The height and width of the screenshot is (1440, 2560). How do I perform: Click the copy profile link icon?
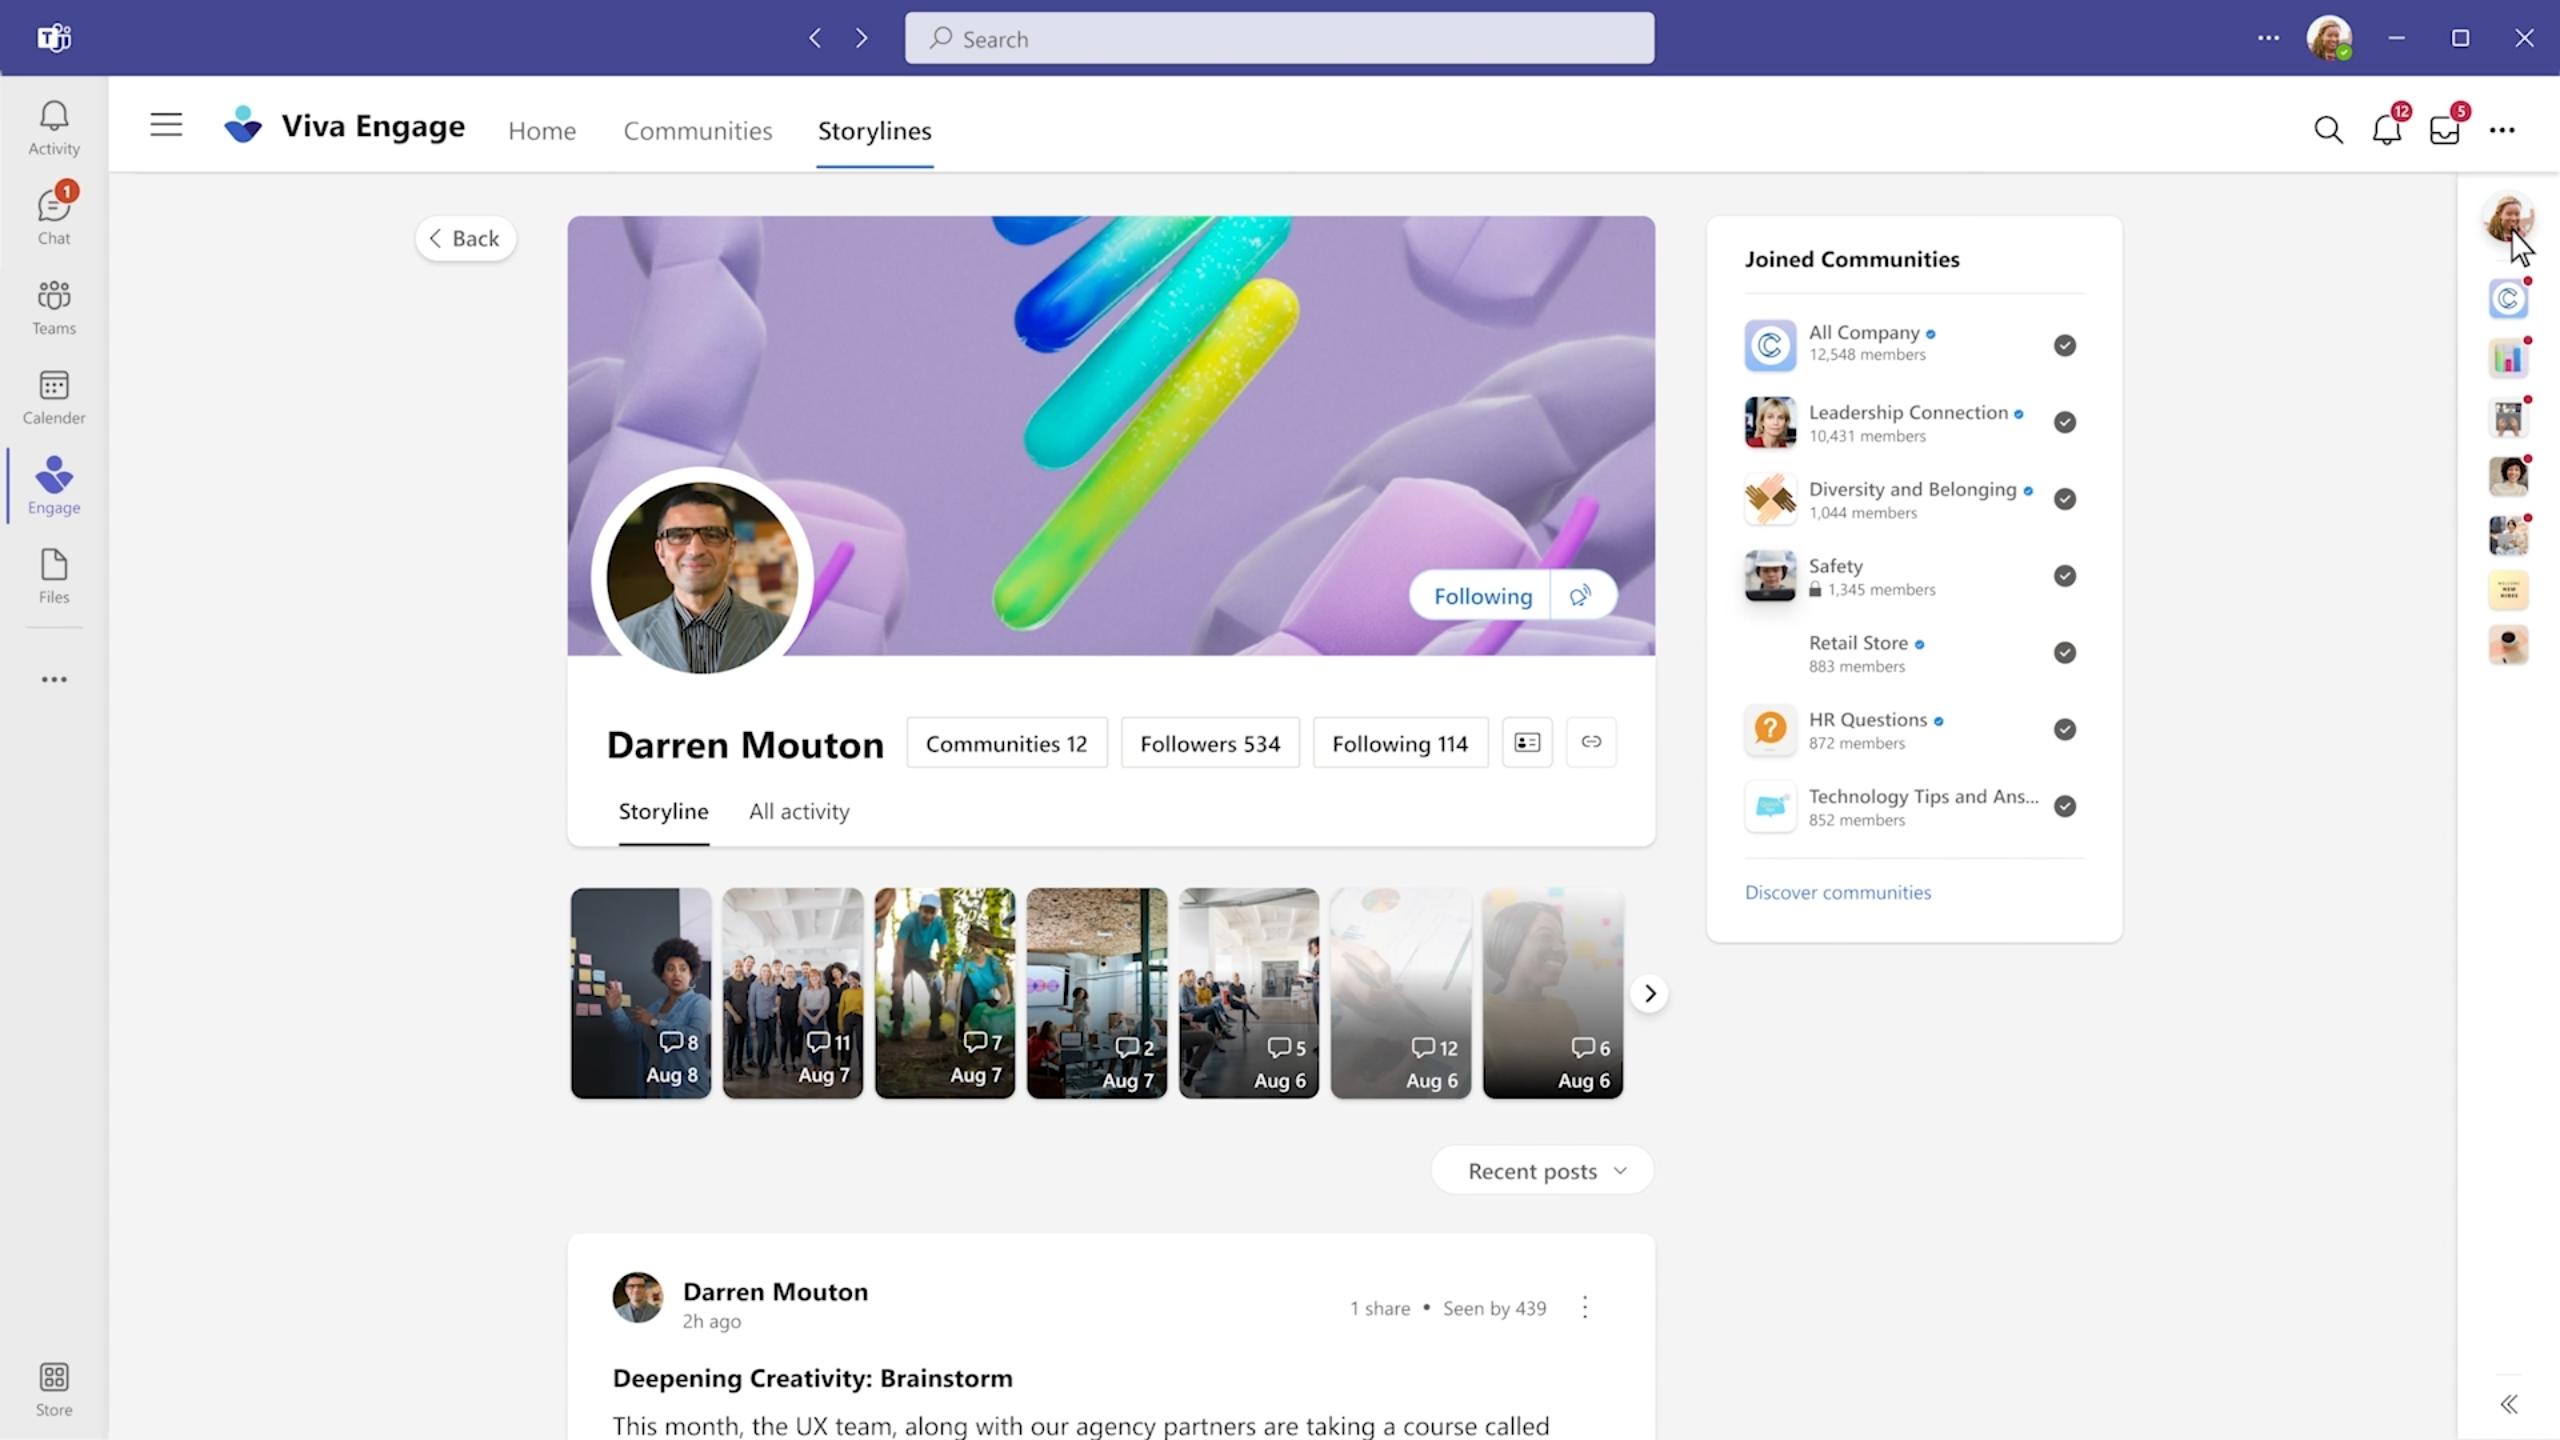pyautogui.click(x=1590, y=742)
